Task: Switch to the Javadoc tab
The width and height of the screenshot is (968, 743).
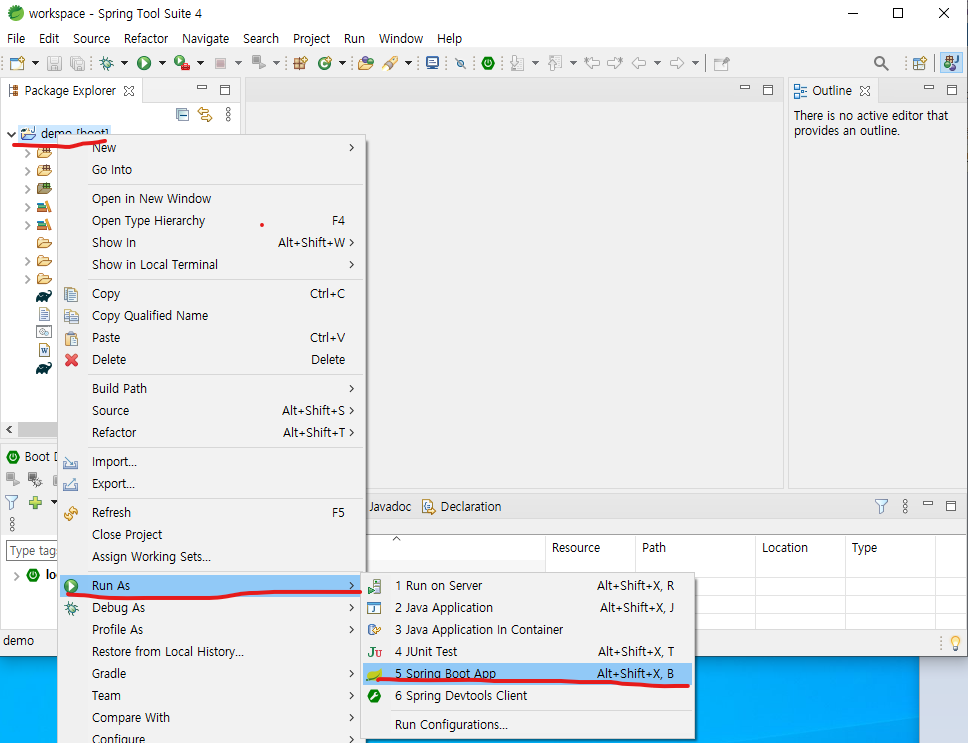Action: coord(390,507)
